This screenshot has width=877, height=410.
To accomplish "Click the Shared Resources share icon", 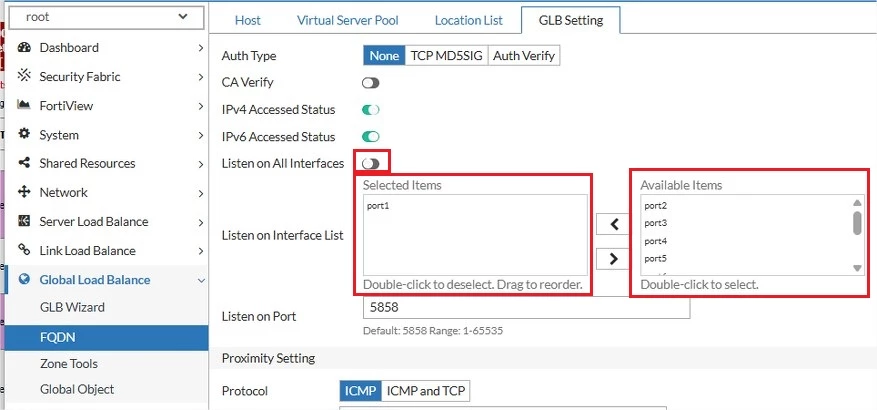I will 24,163.
